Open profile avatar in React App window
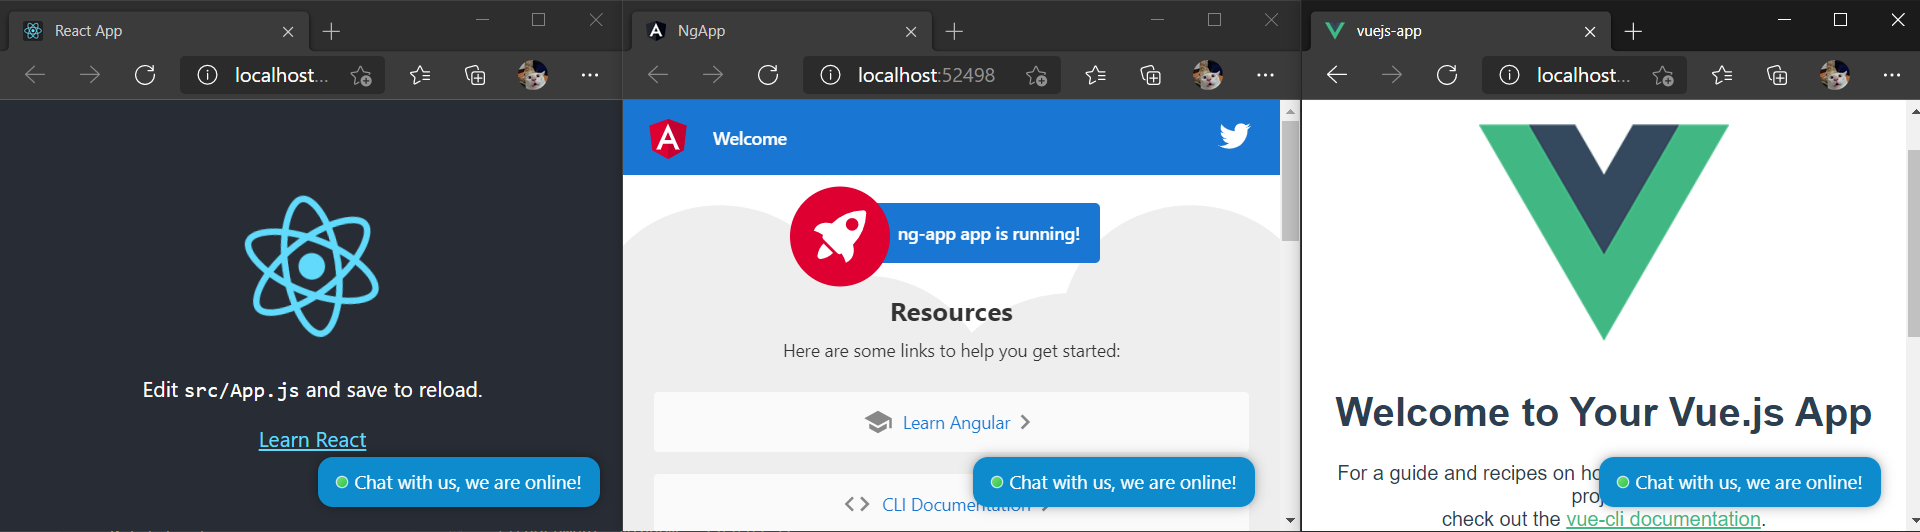The image size is (1920, 532). tap(532, 75)
